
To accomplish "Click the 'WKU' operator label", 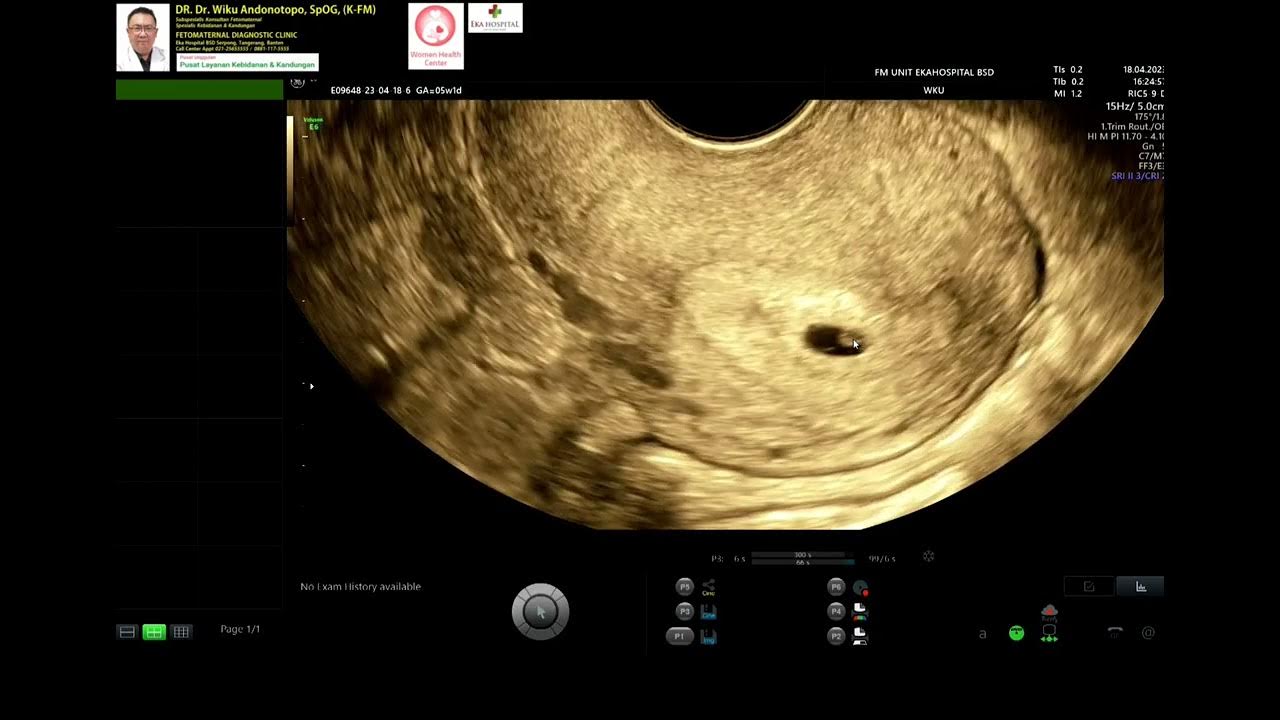I will [934, 90].
